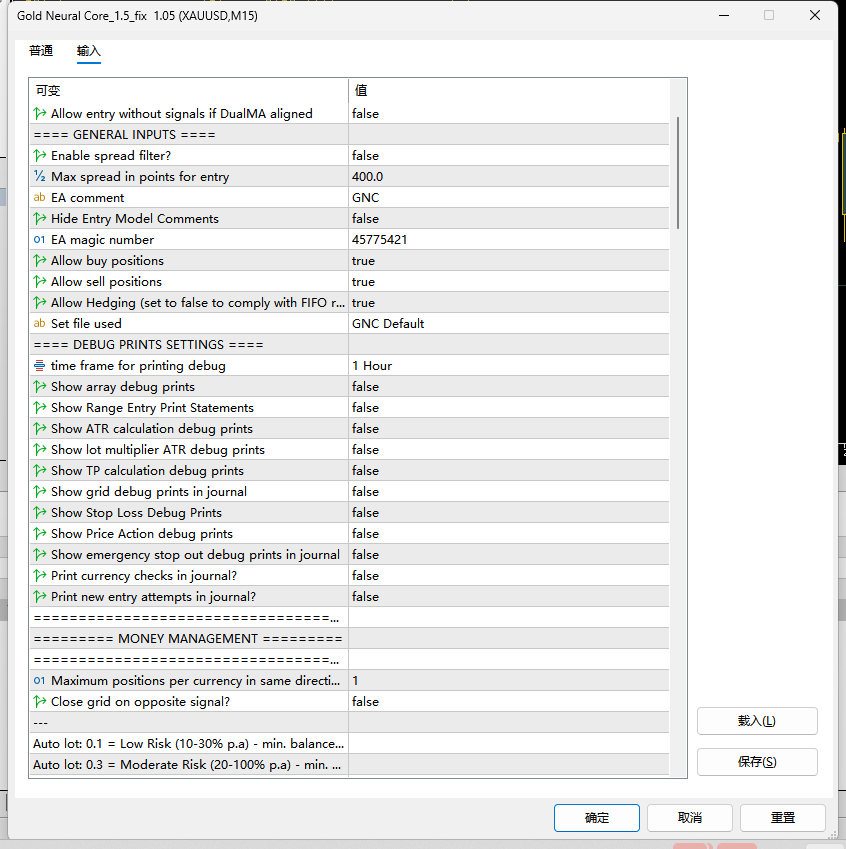The image size is (846, 849).
Task: Click the ½ double-type icon for Max spread
Action: point(40,177)
